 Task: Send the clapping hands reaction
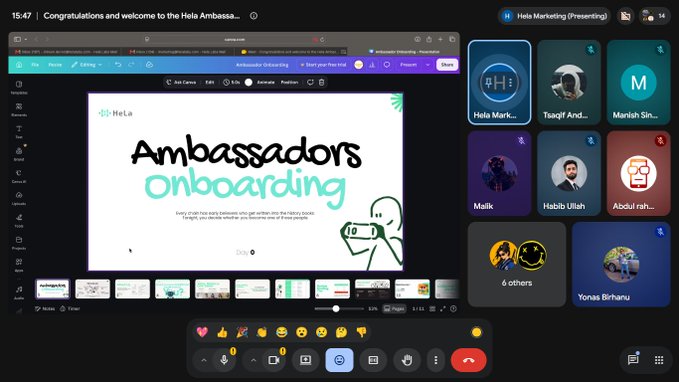262,332
